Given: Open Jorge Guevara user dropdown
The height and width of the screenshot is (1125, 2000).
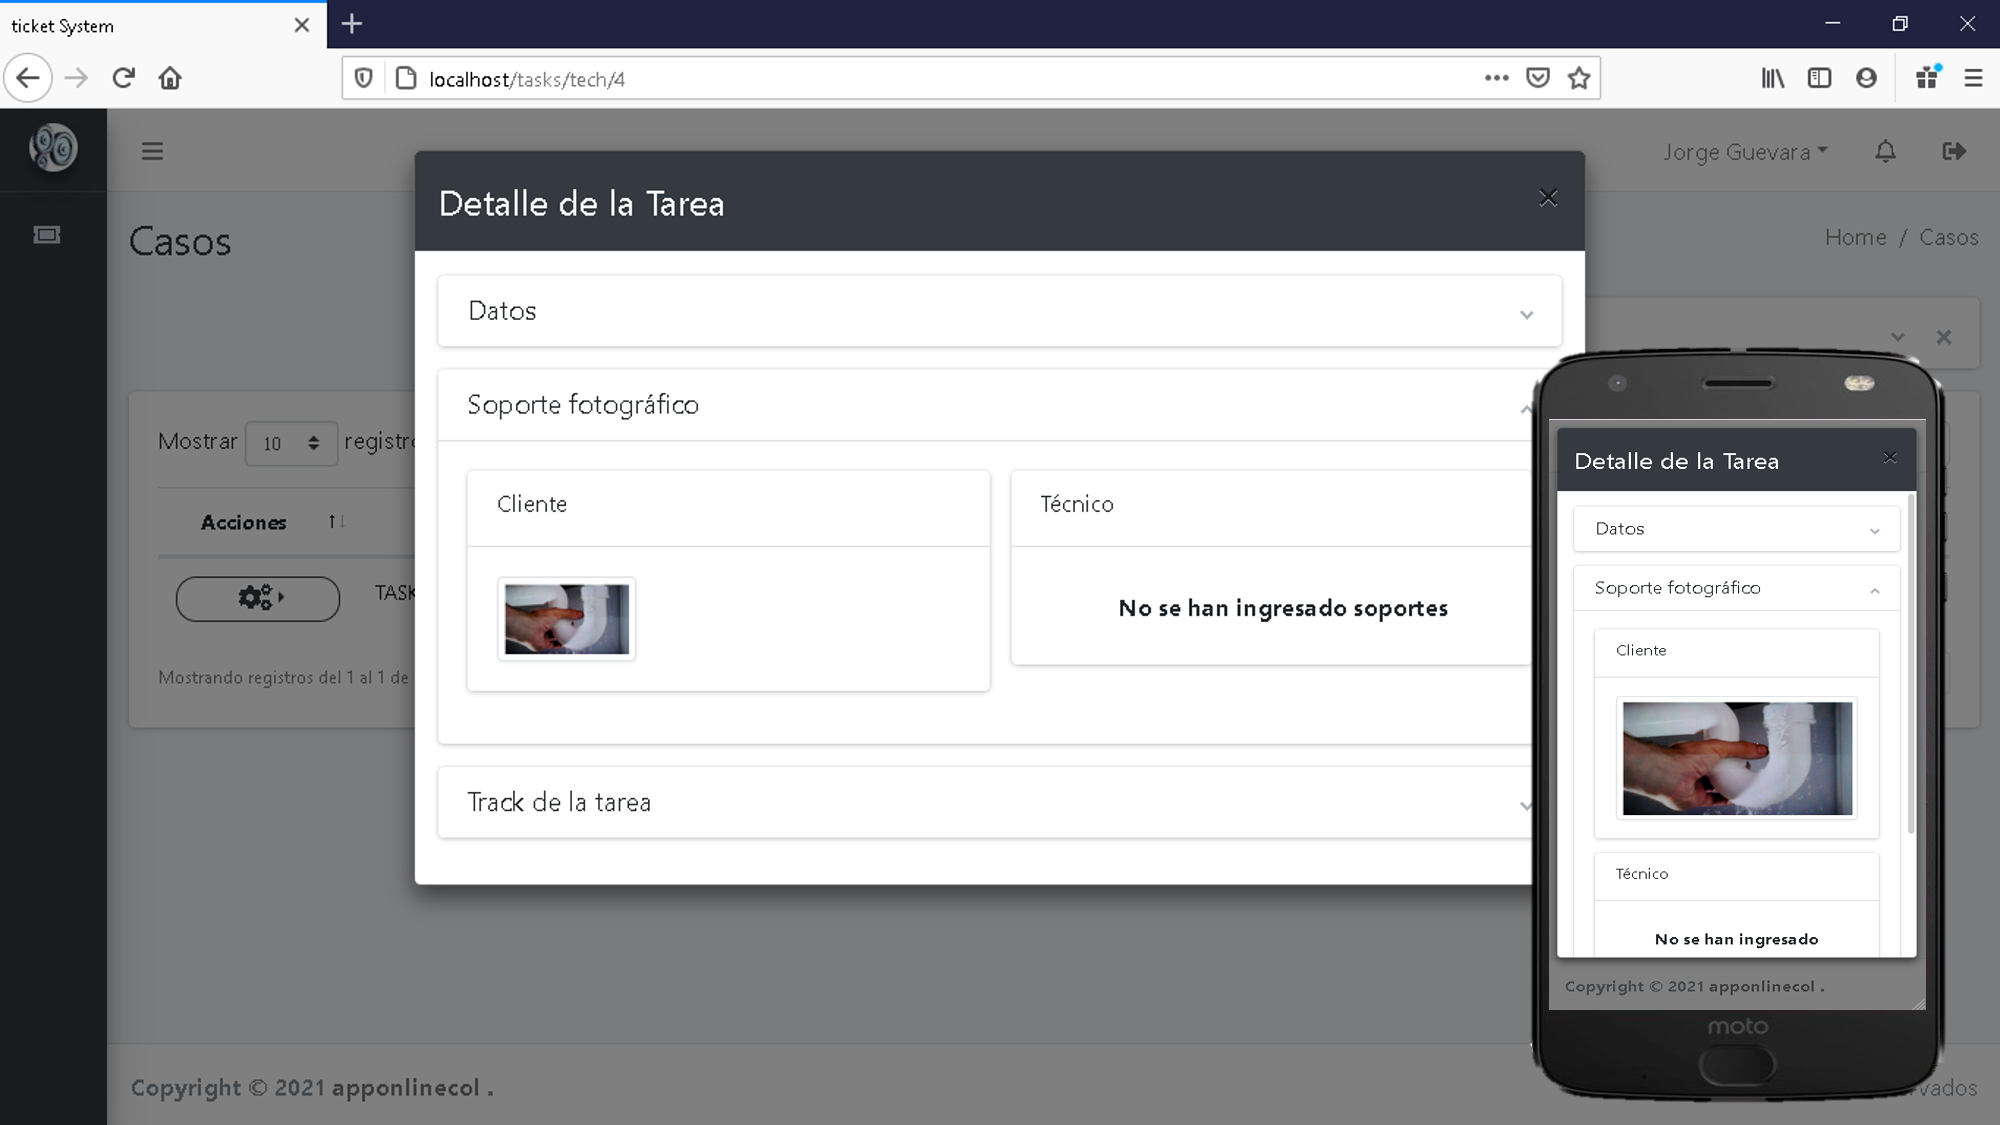Looking at the screenshot, I should click(1745, 152).
